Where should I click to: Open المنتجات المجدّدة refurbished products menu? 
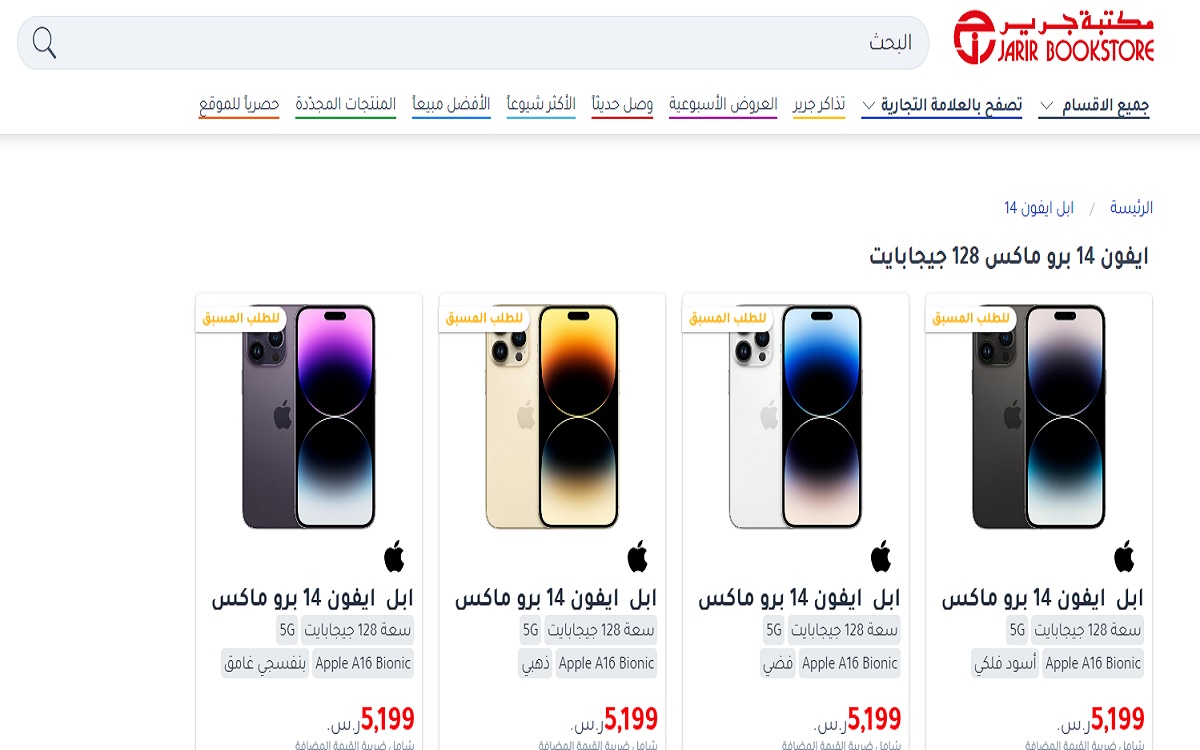[x=345, y=105]
